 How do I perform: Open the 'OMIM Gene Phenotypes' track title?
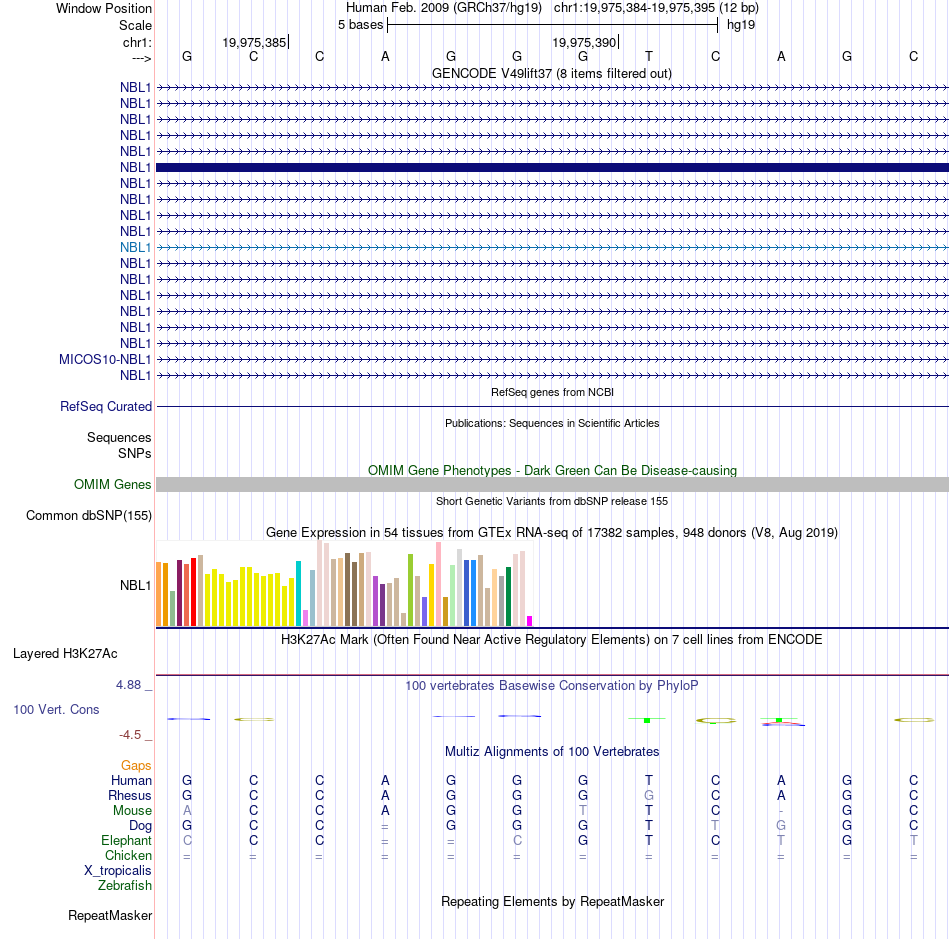point(552,470)
